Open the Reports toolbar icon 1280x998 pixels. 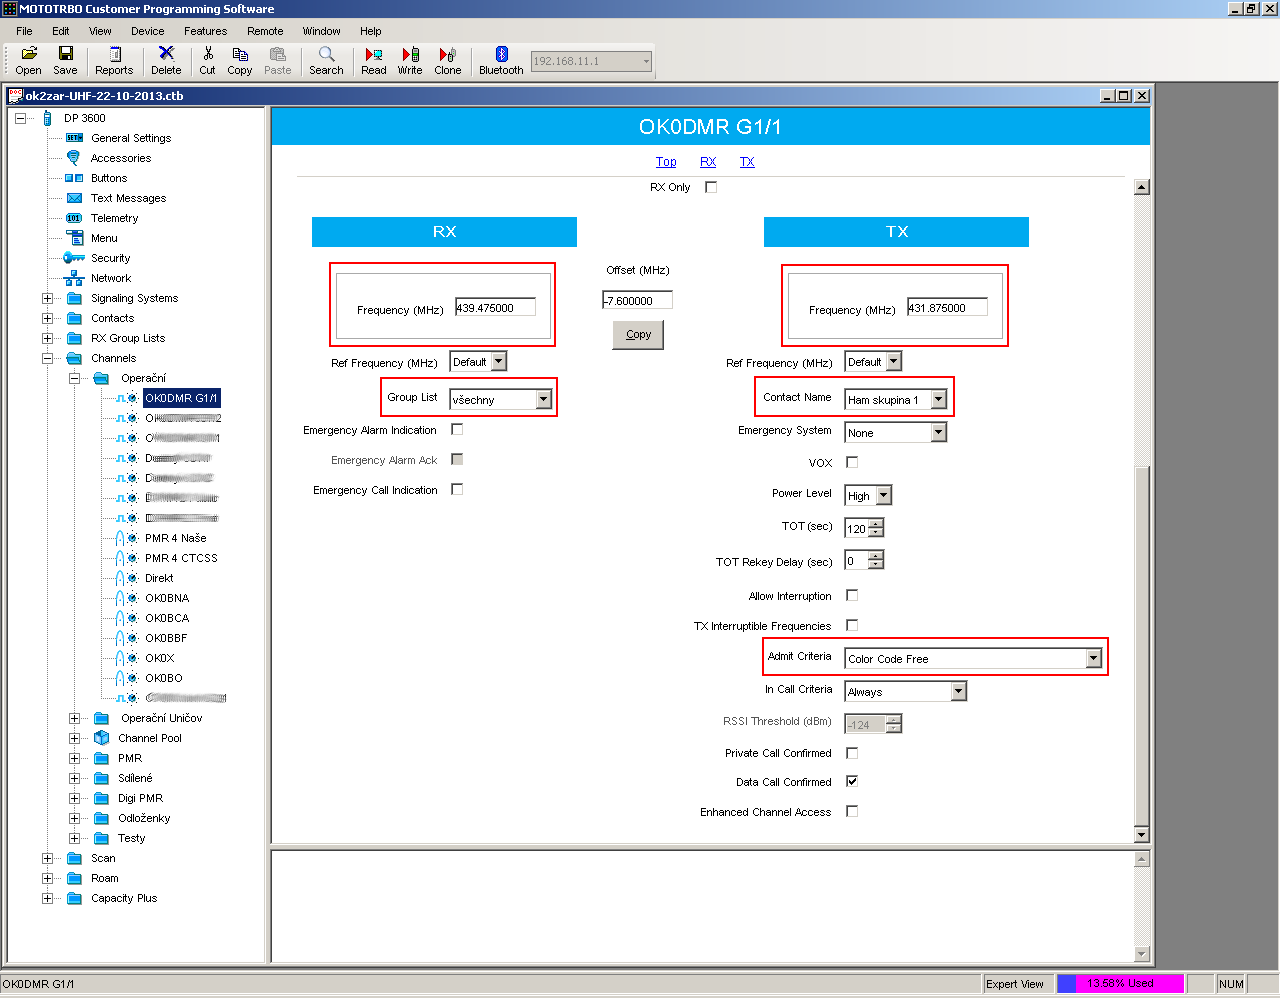114,60
